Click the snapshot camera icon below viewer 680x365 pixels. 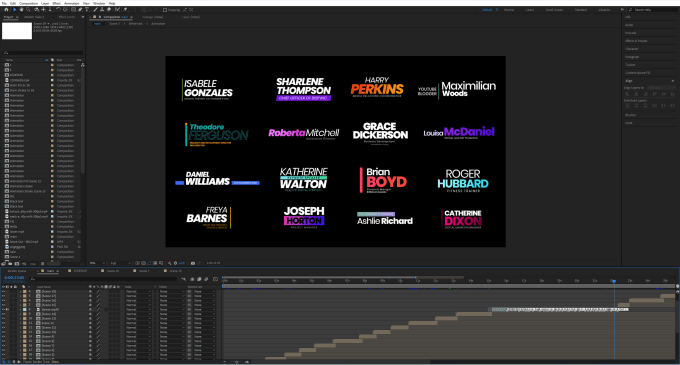tap(193, 263)
